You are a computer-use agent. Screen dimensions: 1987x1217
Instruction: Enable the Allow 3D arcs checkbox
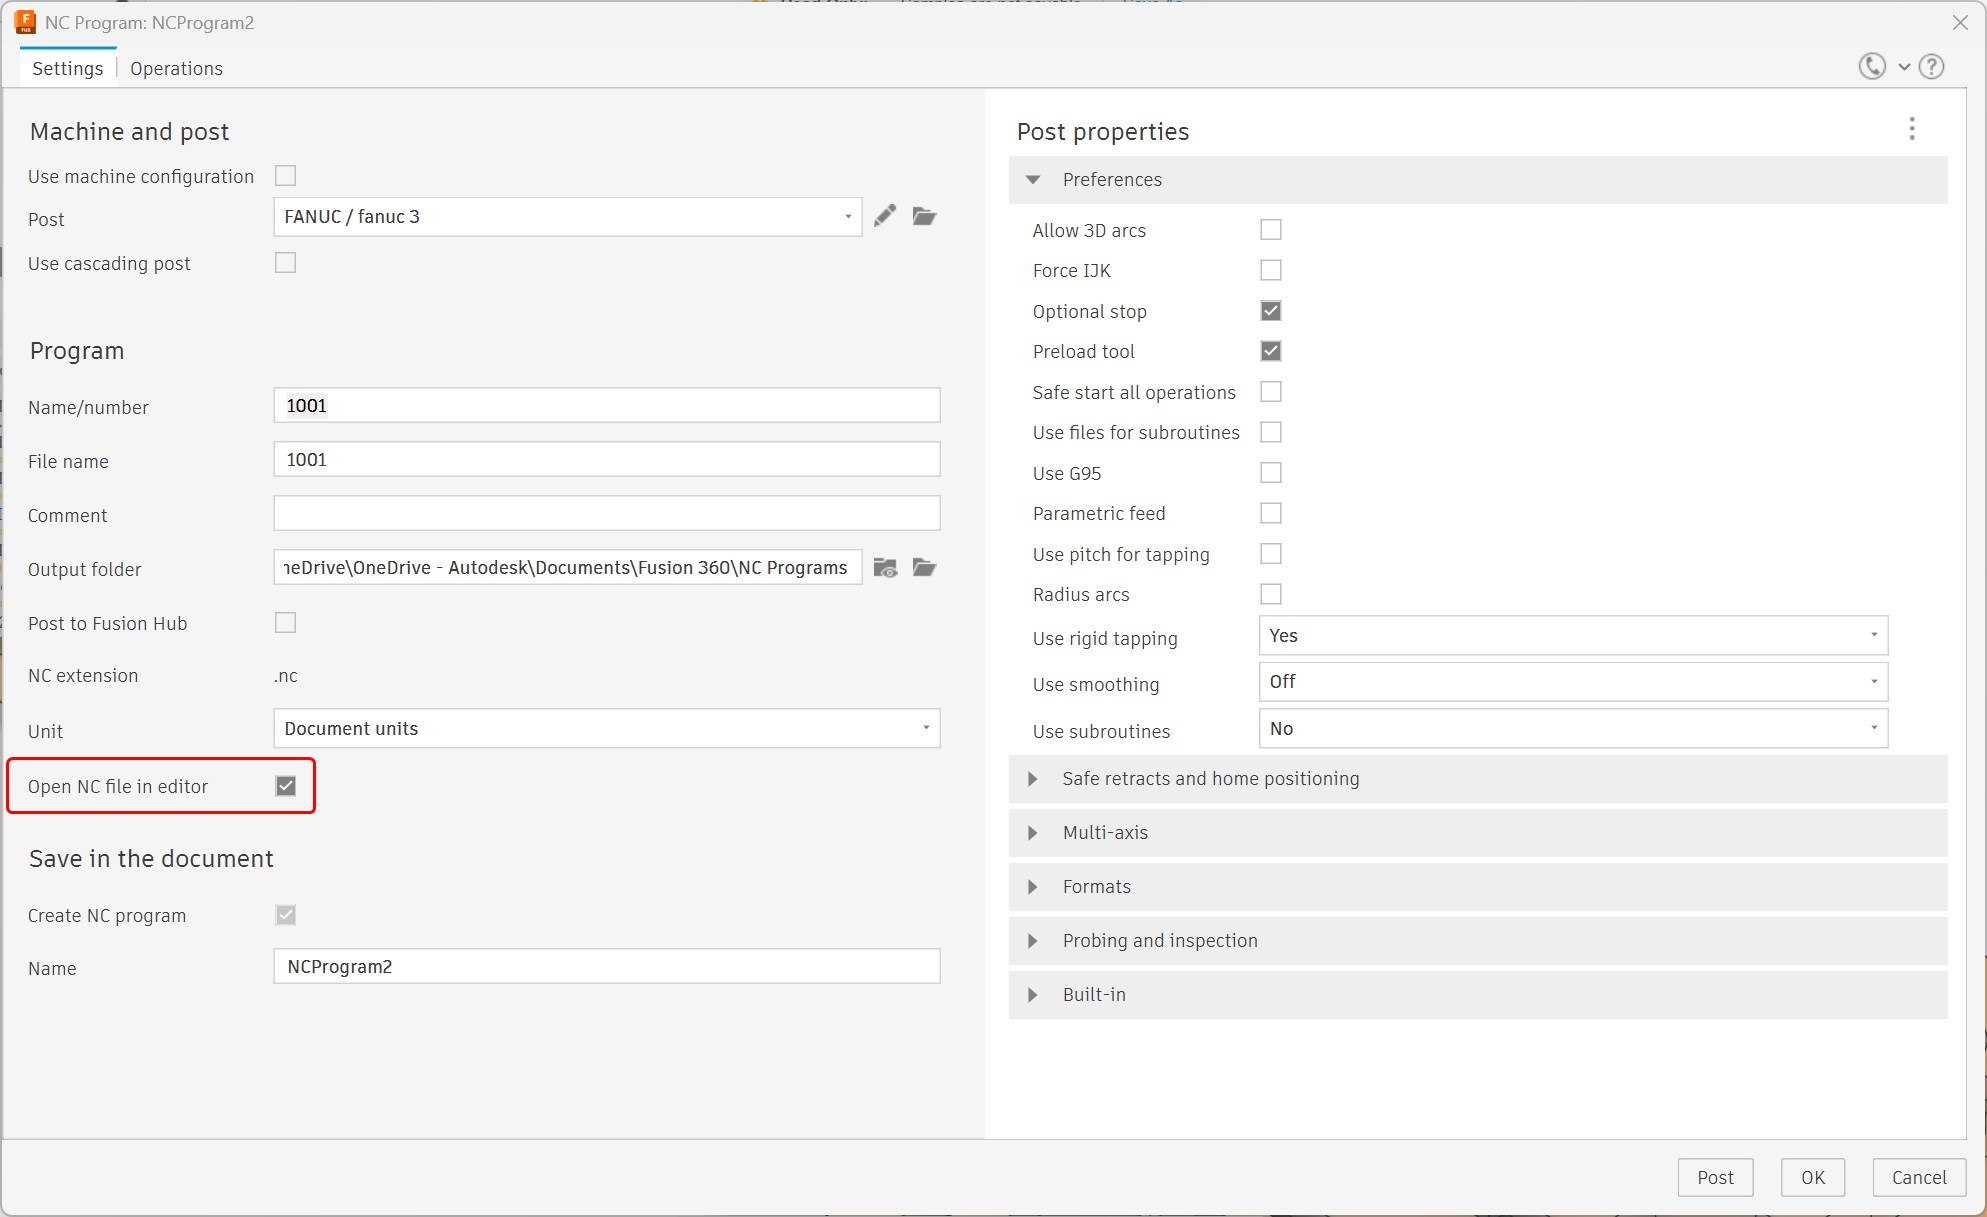(x=1270, y=230)
